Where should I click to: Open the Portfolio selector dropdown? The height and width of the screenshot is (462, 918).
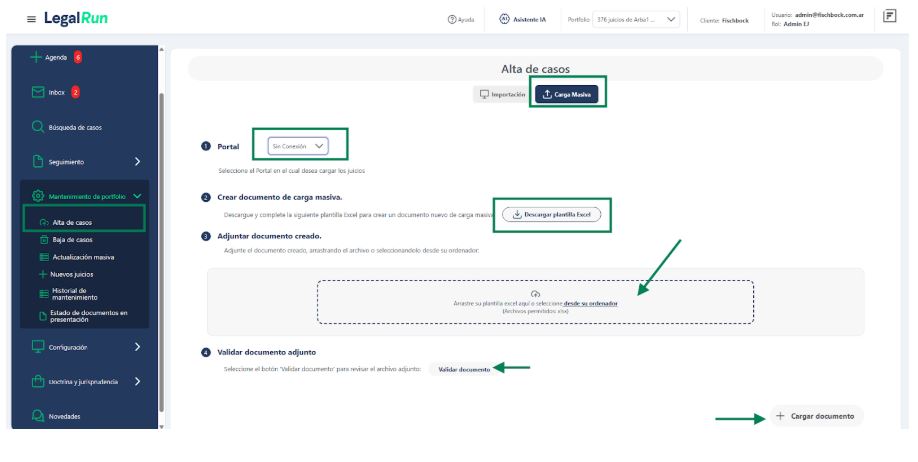point(638,19)
